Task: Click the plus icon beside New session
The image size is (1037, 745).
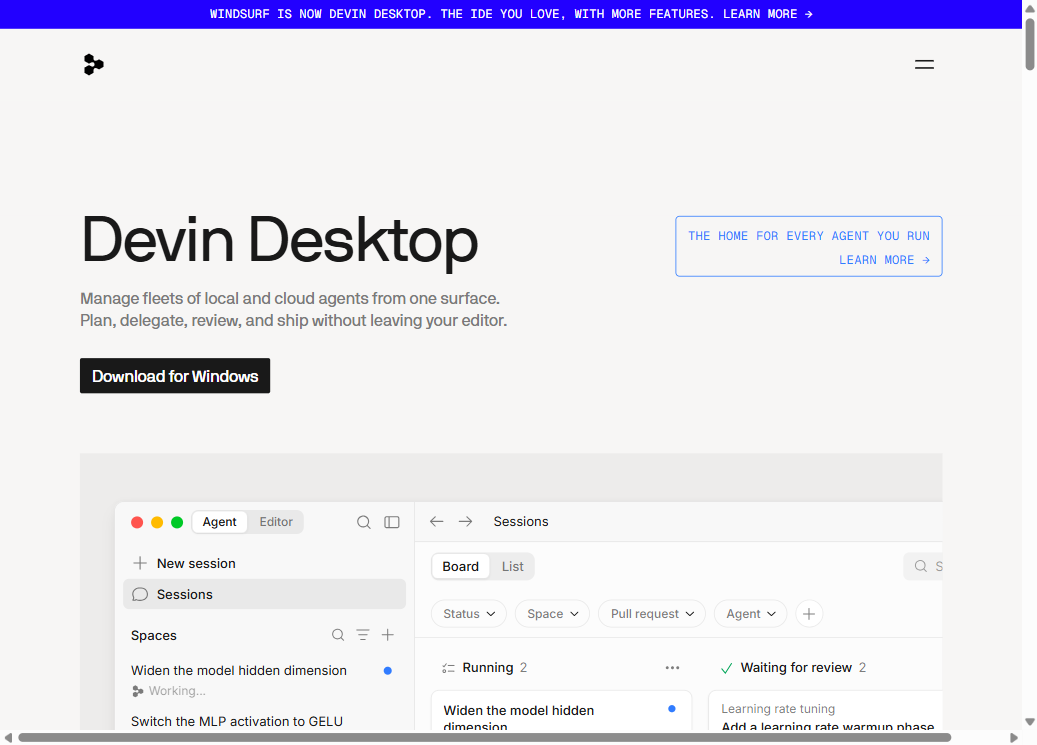Action: (x=140, y=563)
